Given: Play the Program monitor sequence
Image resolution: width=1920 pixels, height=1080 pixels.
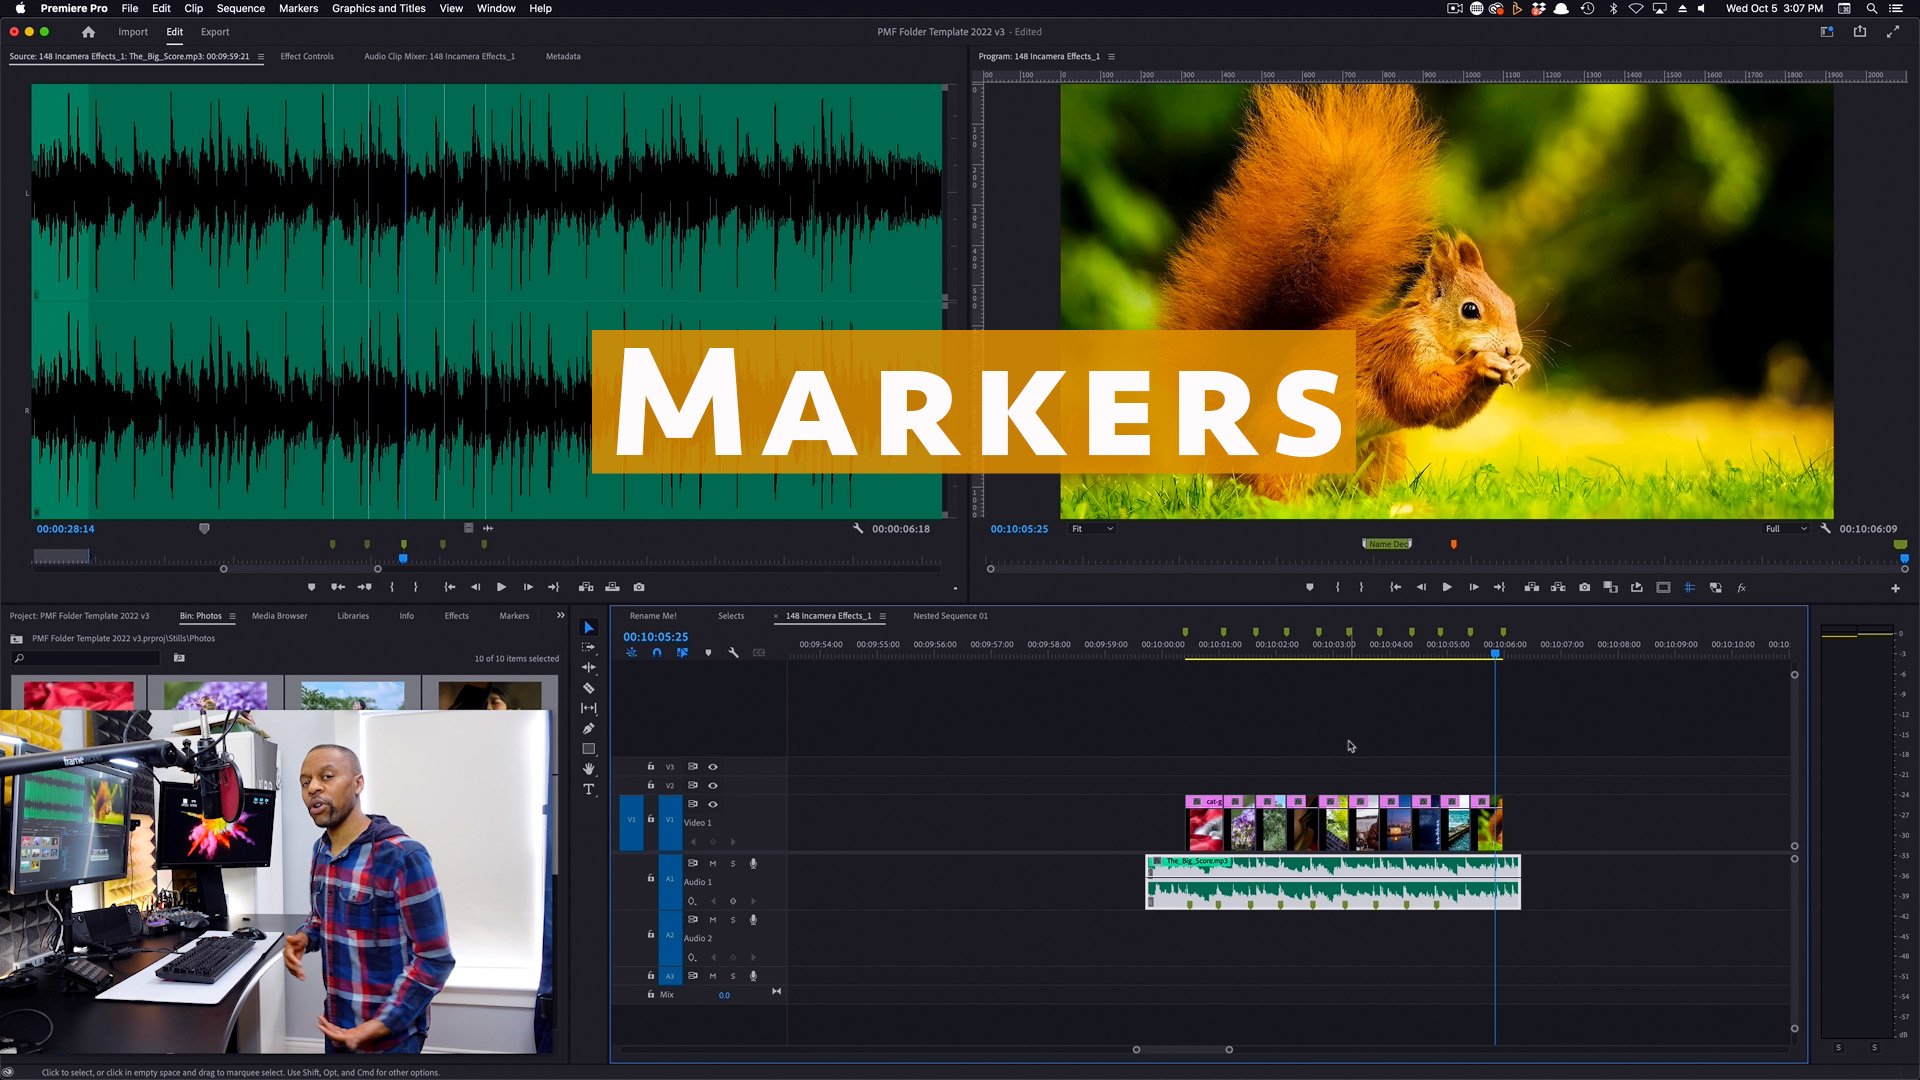Looking at the screenshot, I should point(1447,587).
